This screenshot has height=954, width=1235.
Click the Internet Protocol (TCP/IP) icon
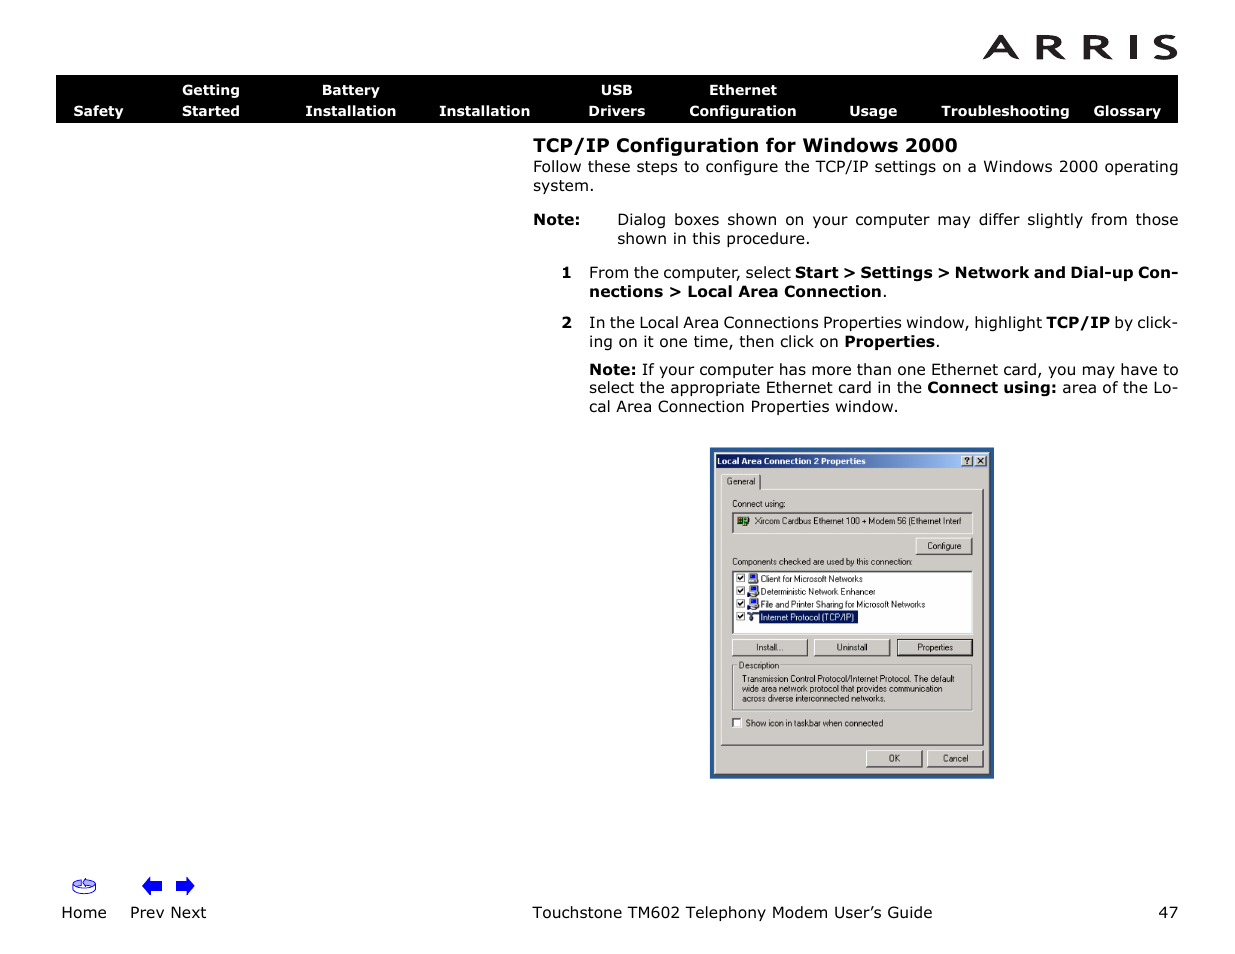(753, 617)
